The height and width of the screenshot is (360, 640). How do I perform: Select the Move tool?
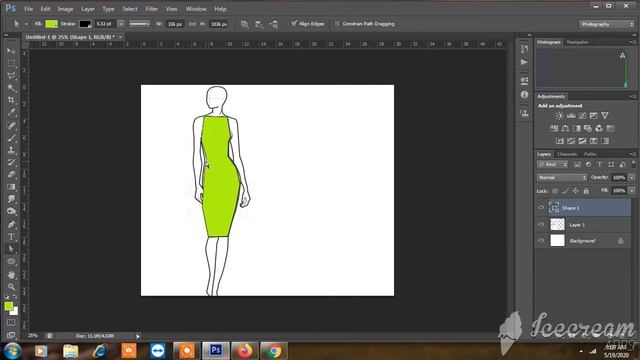(11, 51)
